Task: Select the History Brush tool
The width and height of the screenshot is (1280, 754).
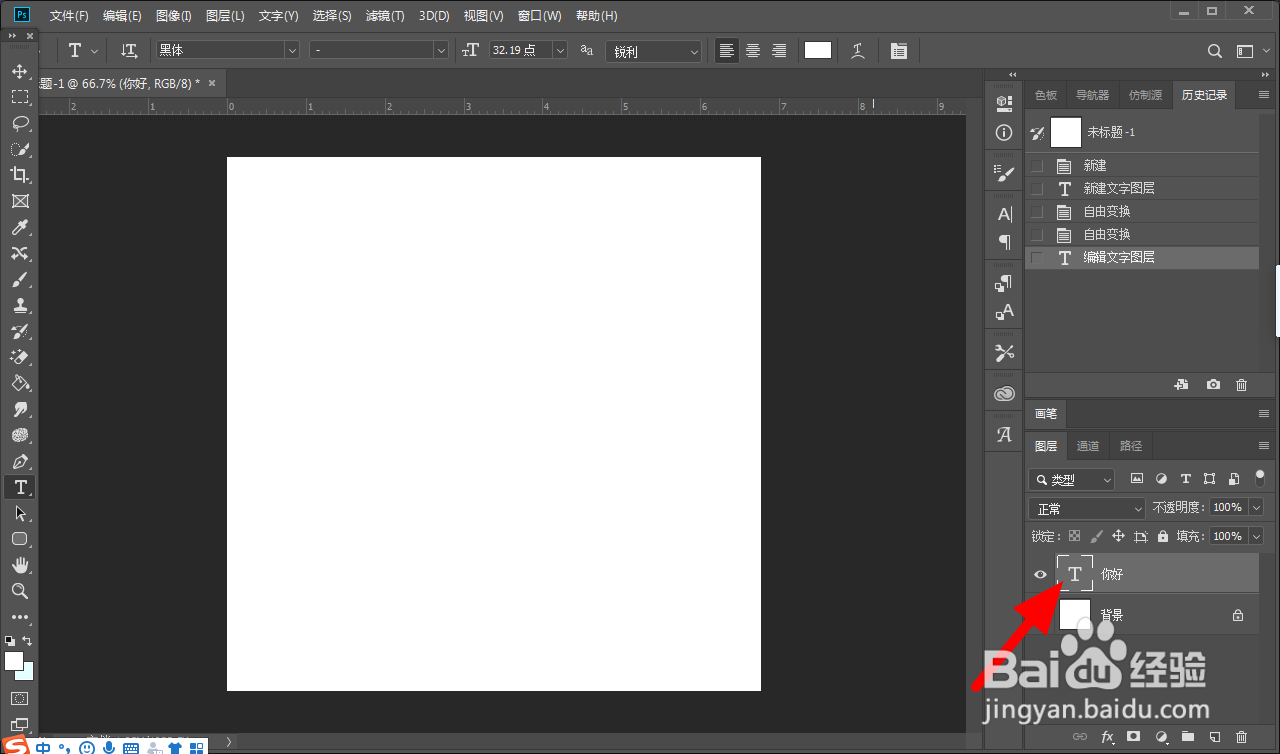Action: [x=19, y=331]
